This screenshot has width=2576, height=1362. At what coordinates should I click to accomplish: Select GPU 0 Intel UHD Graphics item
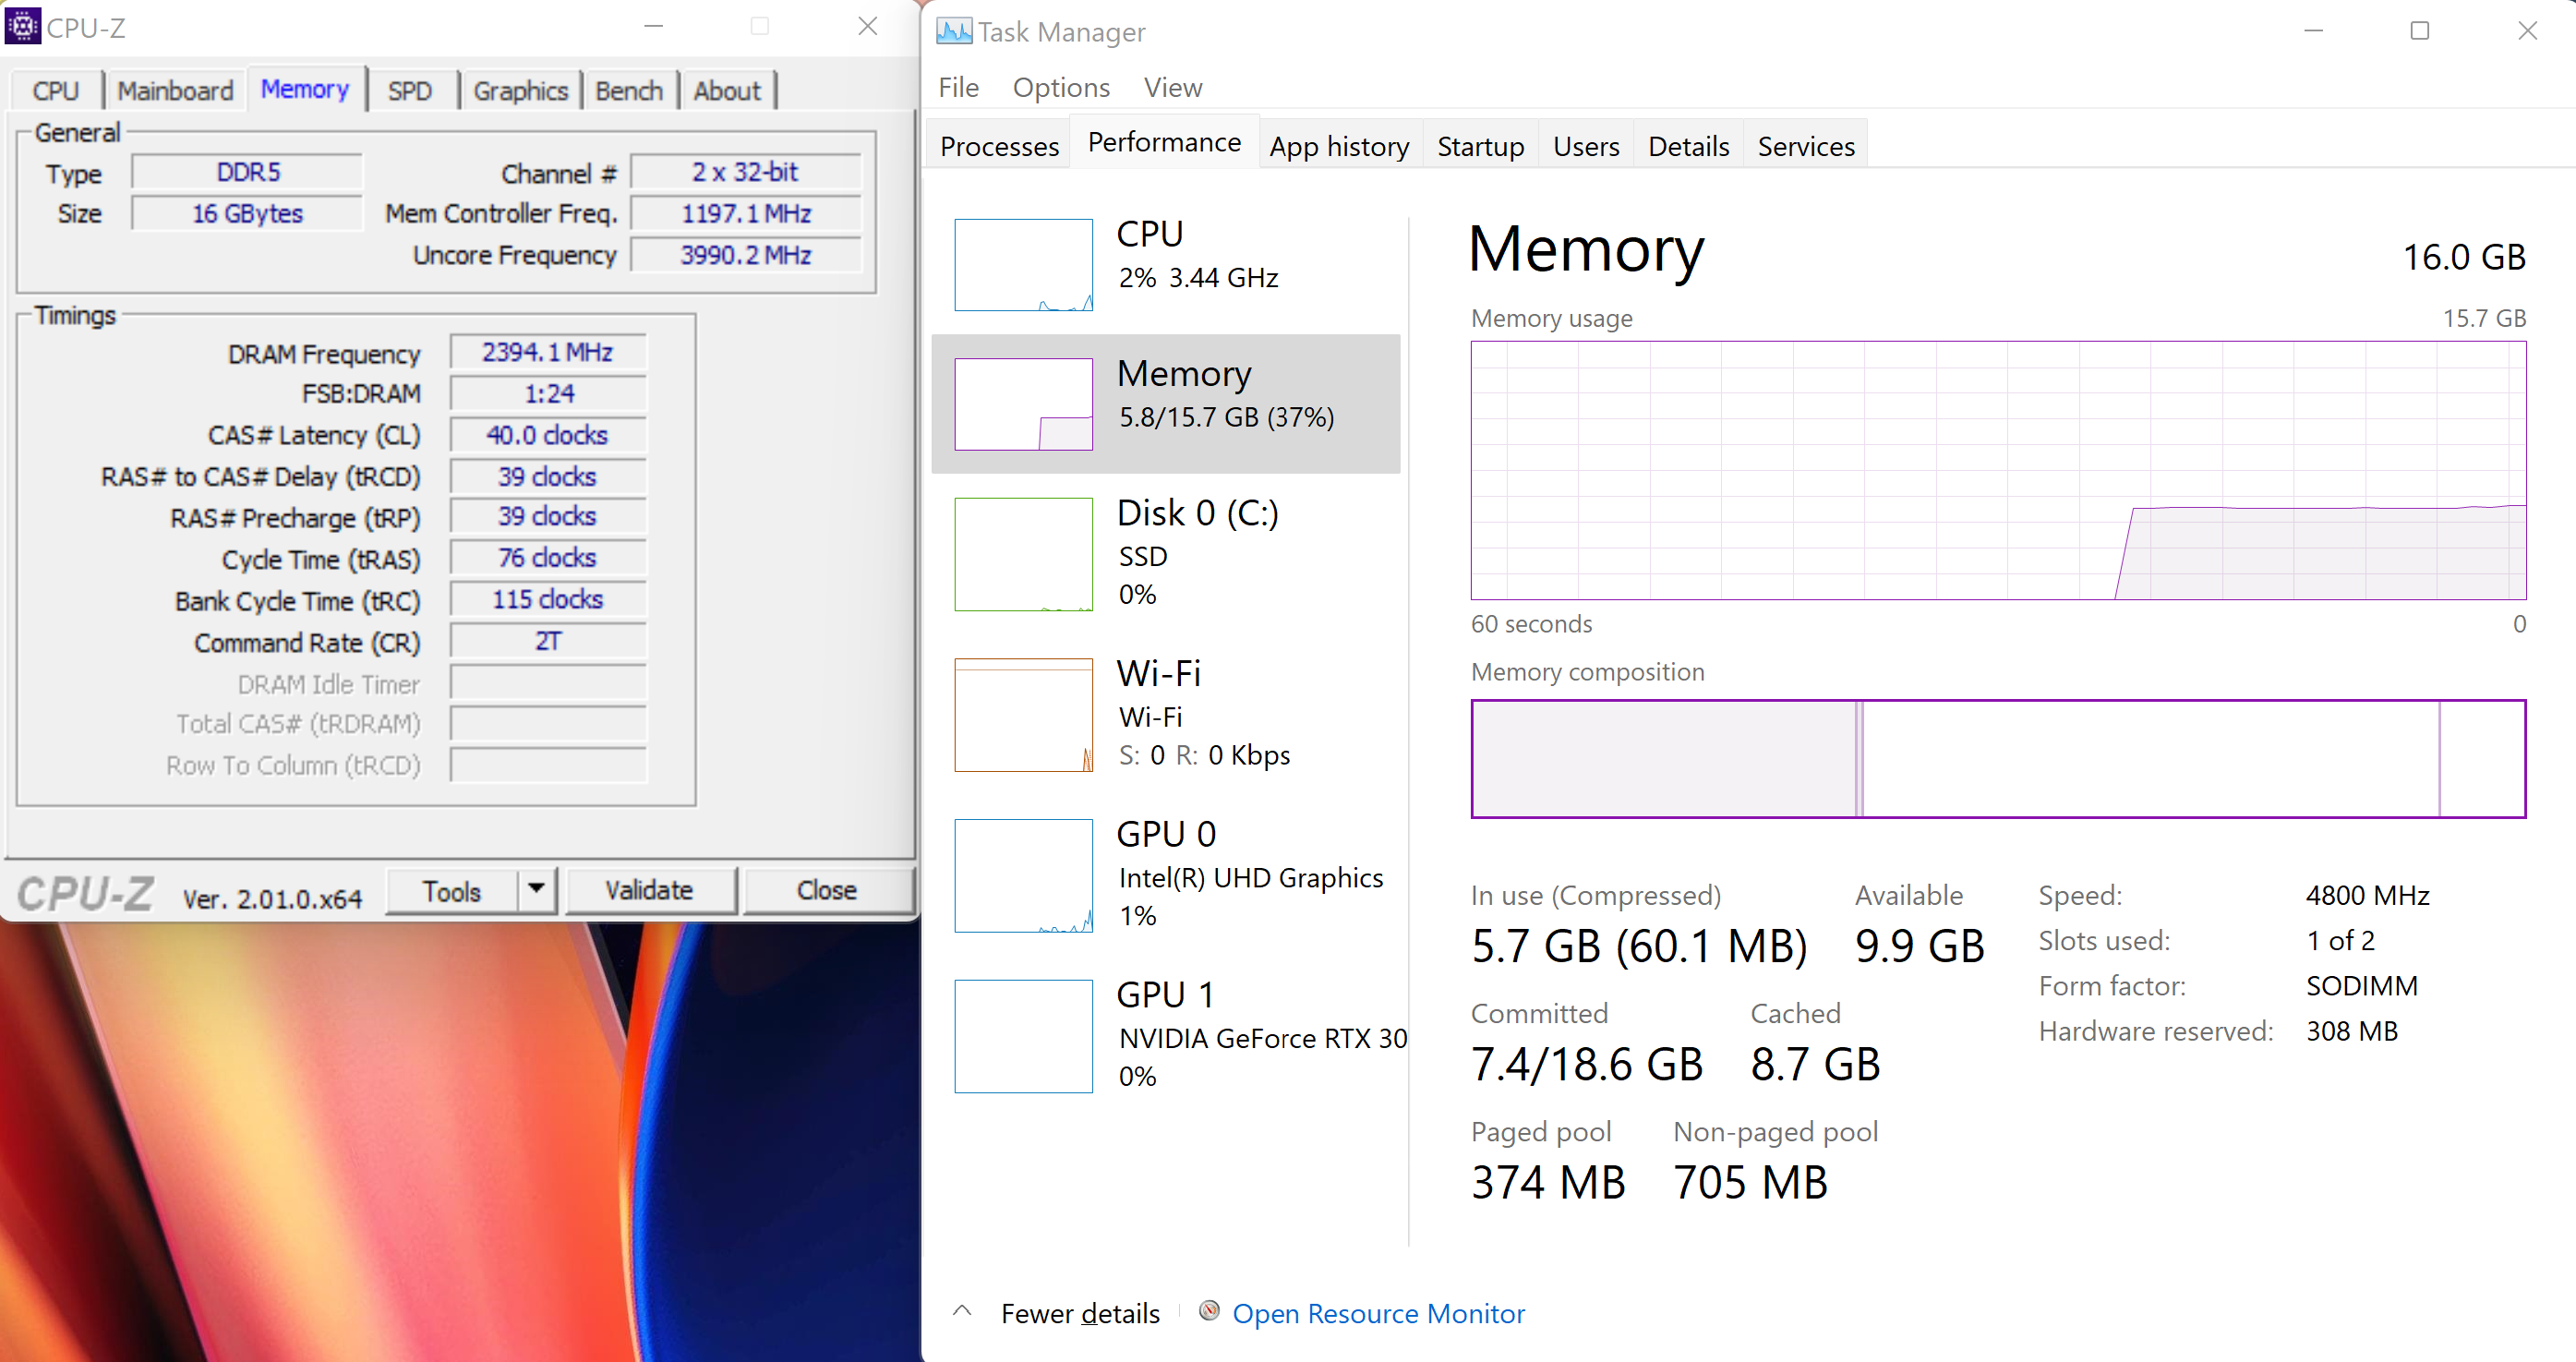[1165, 875]
